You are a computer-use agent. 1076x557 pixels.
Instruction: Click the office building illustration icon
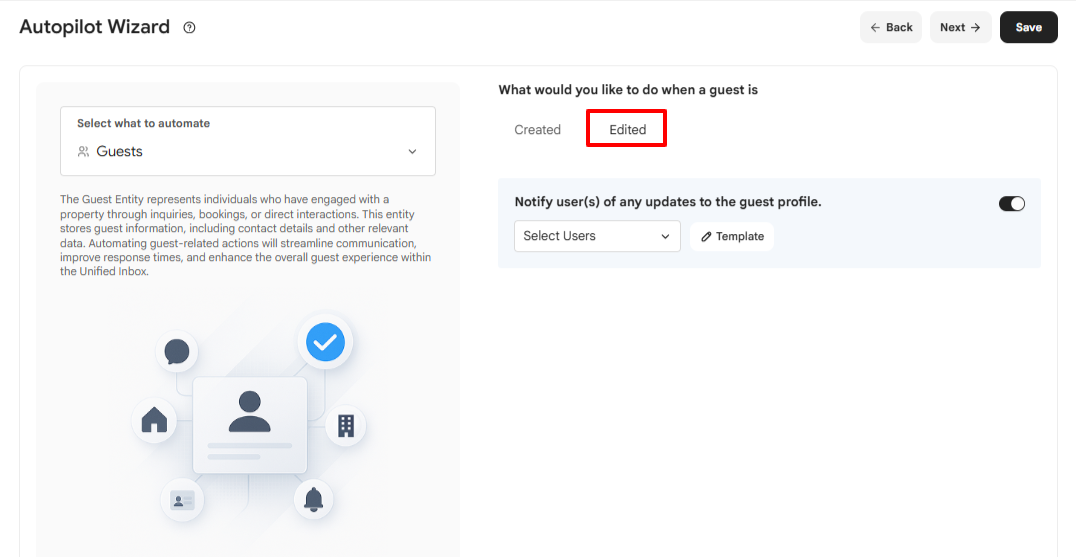346,425
